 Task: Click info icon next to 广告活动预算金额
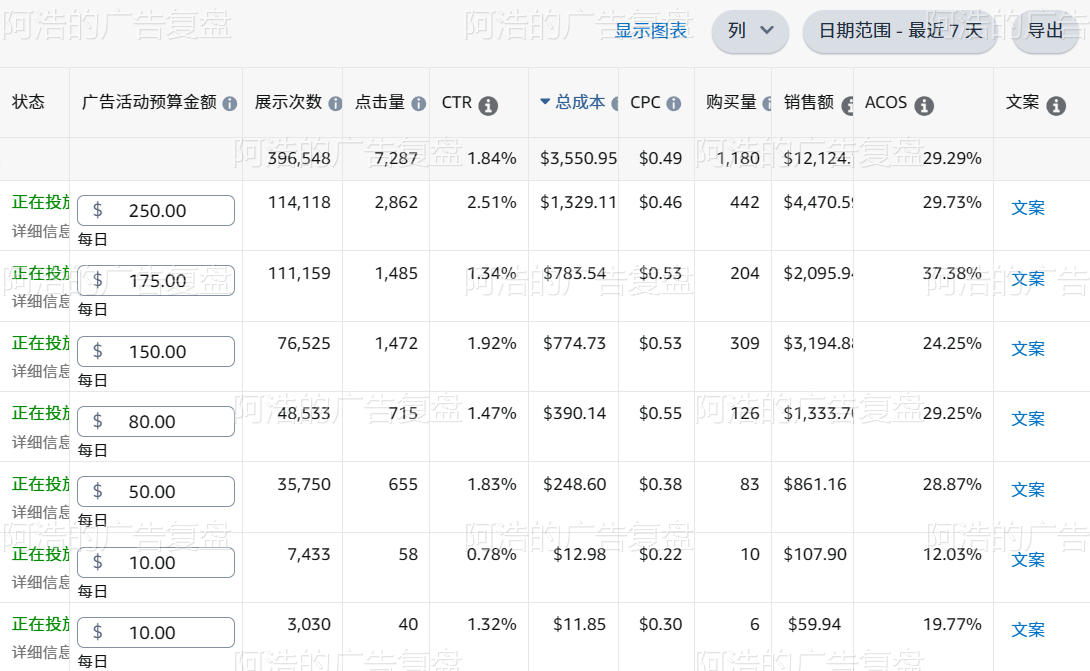click(229, 104)
